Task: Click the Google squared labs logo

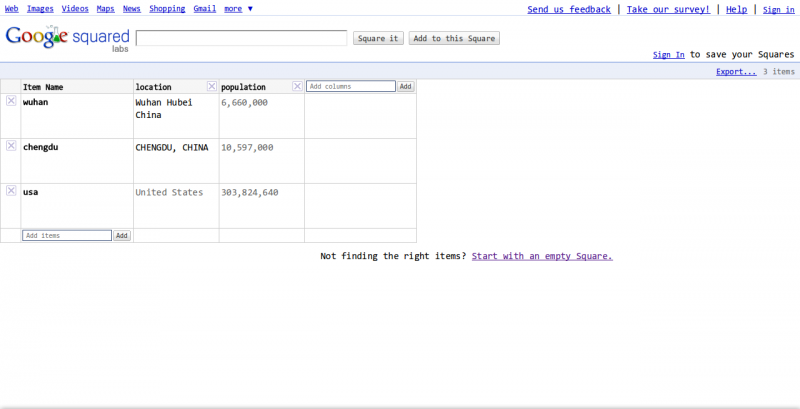Action: (x=67, y=38)
